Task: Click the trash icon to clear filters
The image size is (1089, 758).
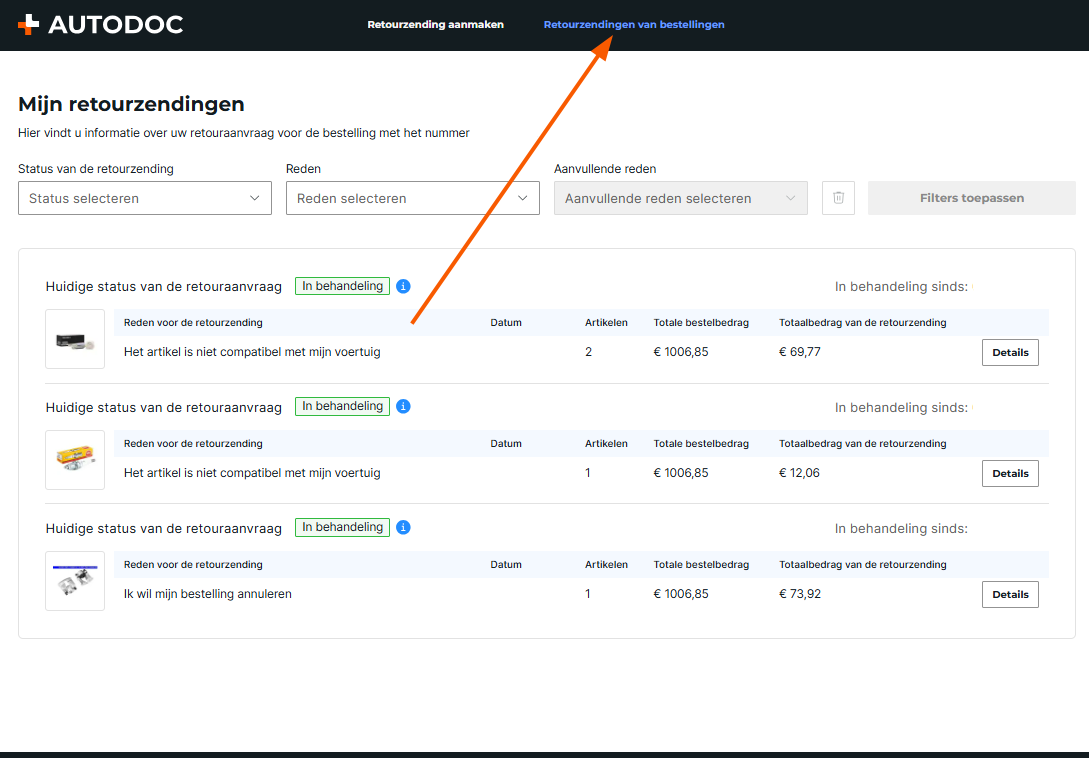Action: click(x=838, y=198)
